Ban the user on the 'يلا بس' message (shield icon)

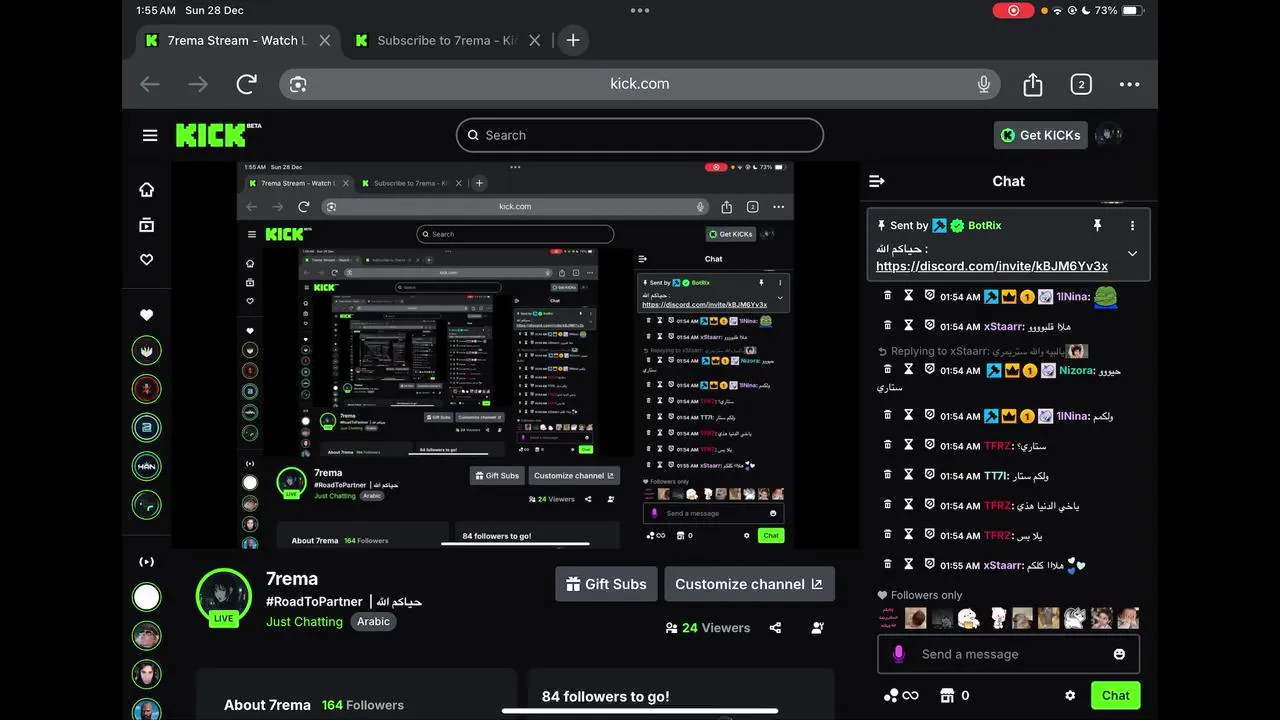tap(929, 535)
